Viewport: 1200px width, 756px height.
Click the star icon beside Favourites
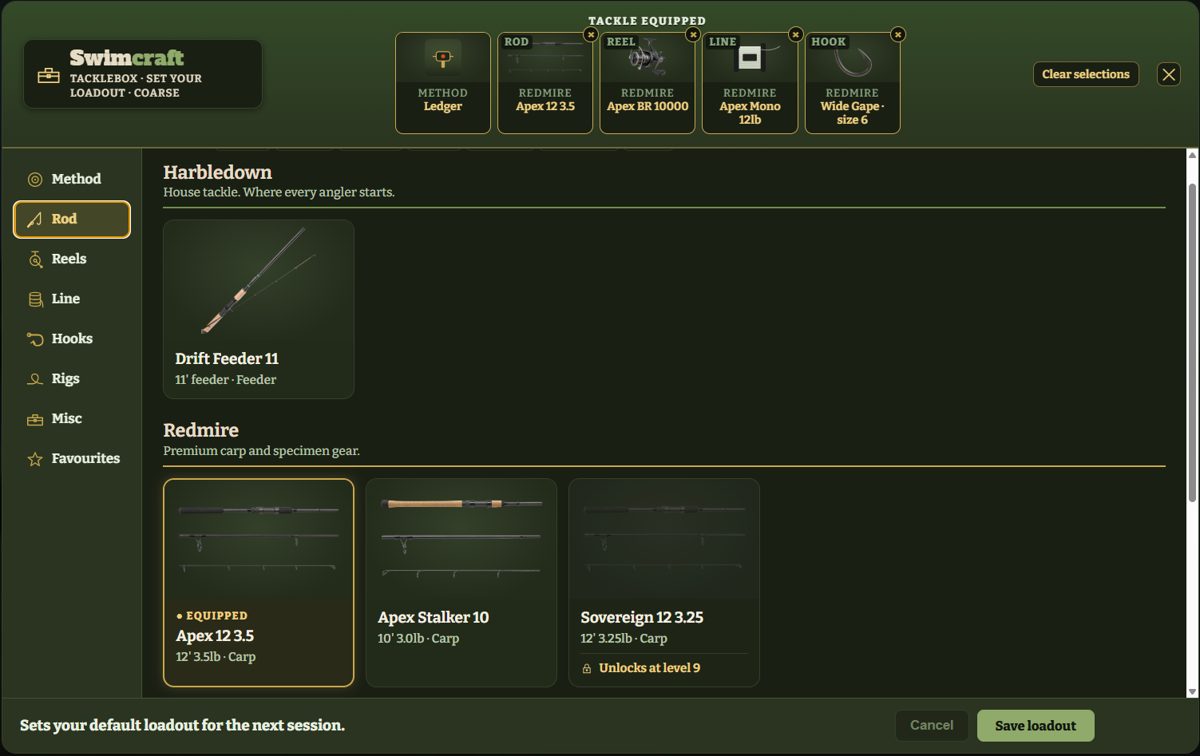click(35, 459)
